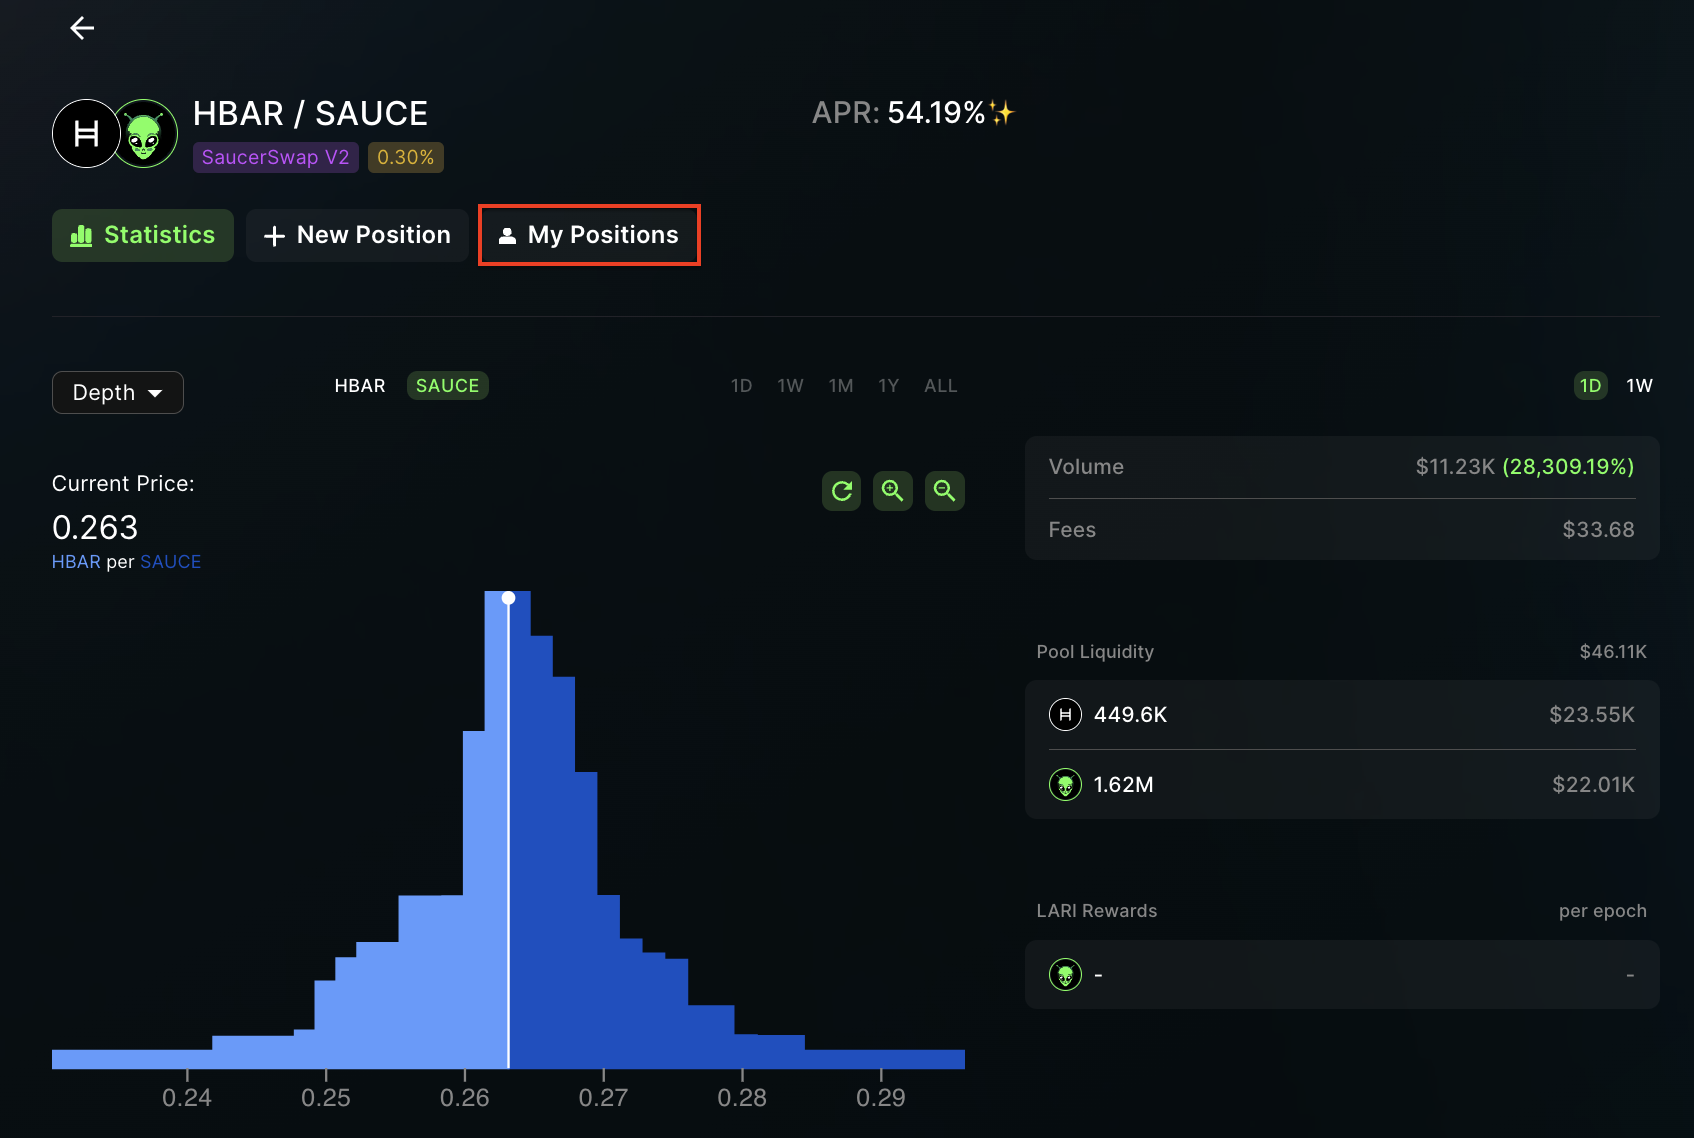Click the HBAR / SAUCE pair title
Viewport: 1694px width, 1138px height.
310,114
